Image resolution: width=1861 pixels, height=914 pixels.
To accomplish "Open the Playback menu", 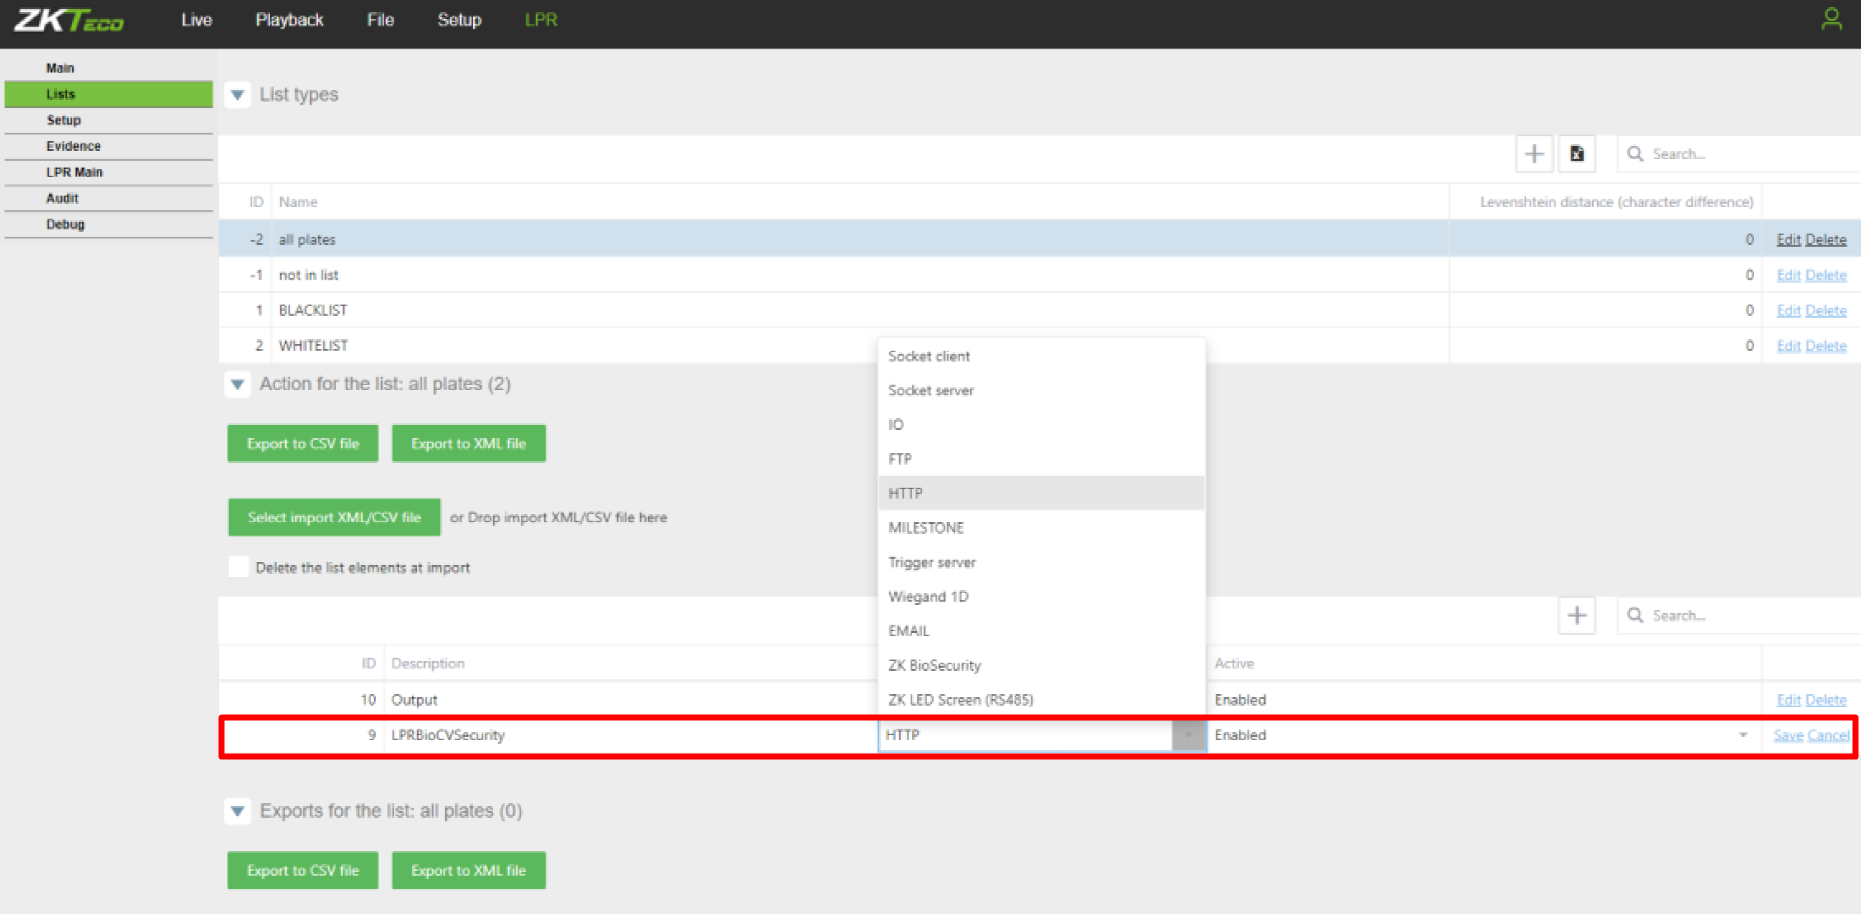I will click(289, 20).
